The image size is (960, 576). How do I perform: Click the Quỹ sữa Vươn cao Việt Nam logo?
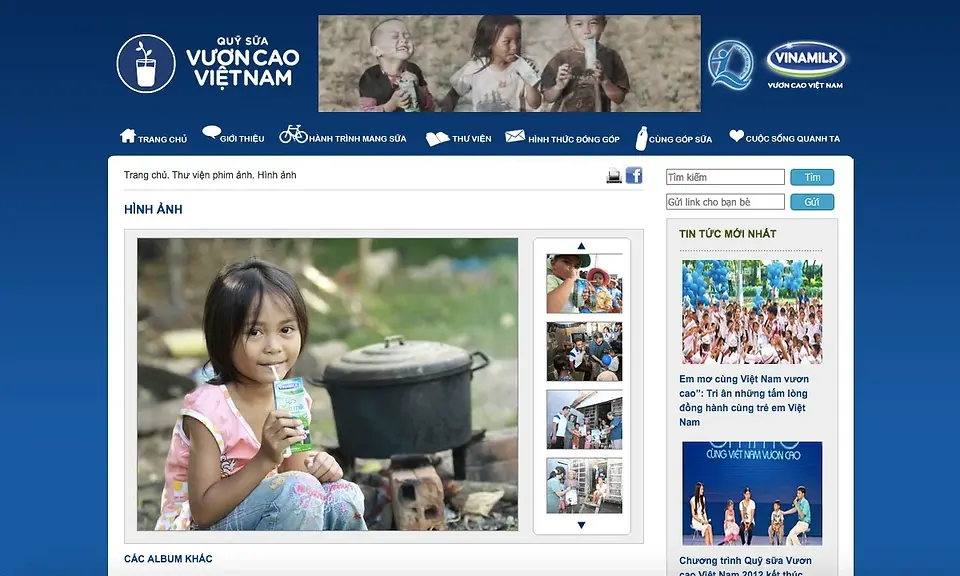(208, 63)
